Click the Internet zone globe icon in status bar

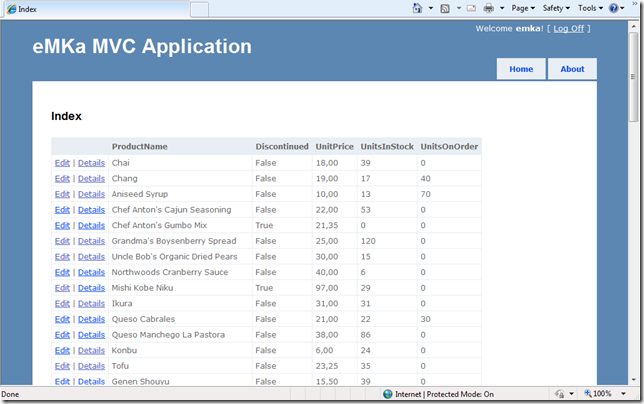[x=388, y=394]
